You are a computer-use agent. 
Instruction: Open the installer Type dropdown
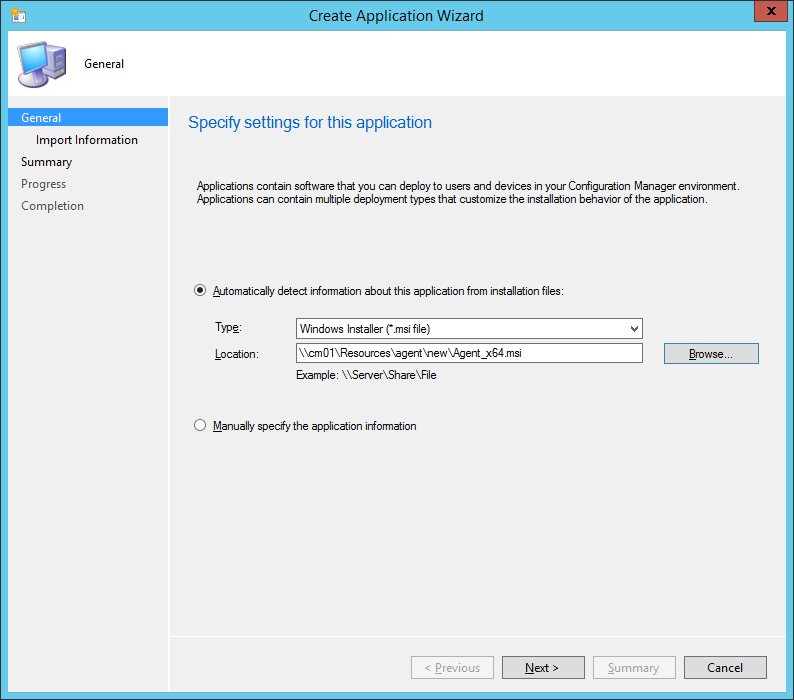pyautogui.click(x=469, y=329)
